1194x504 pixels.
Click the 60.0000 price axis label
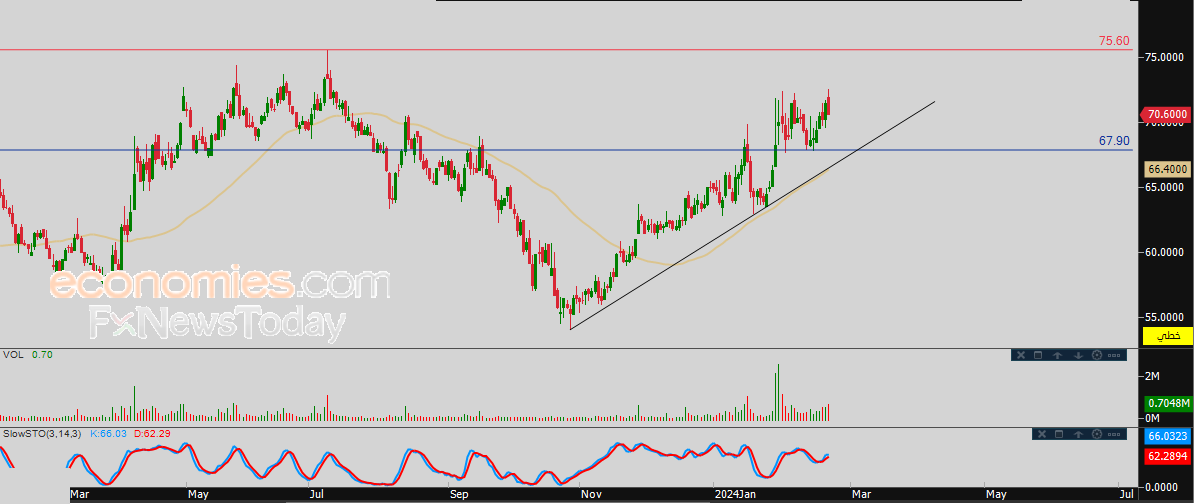click(x=1165, y=252)
